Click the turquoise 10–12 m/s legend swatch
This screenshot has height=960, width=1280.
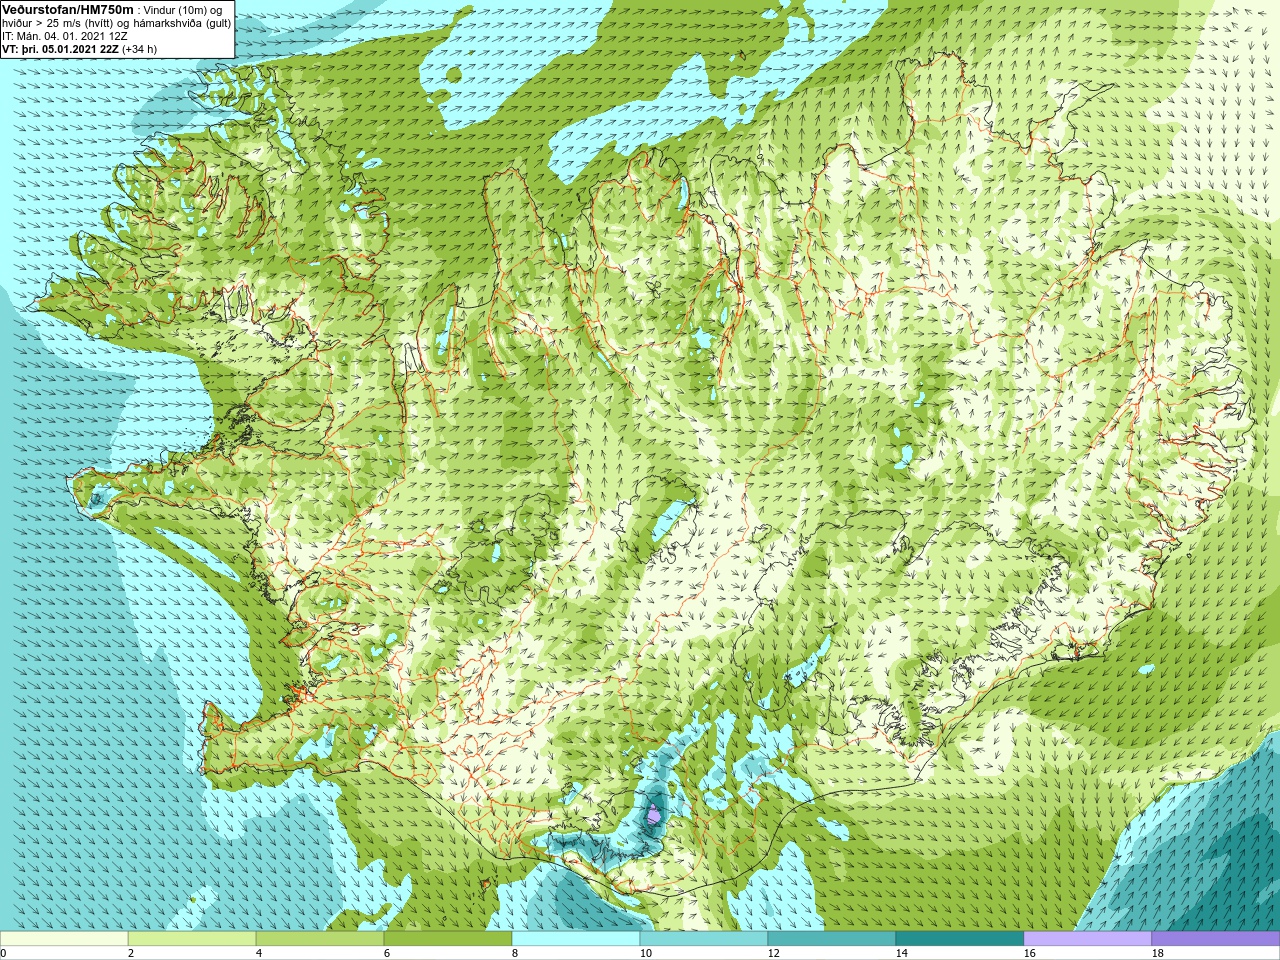coord(704,939)
